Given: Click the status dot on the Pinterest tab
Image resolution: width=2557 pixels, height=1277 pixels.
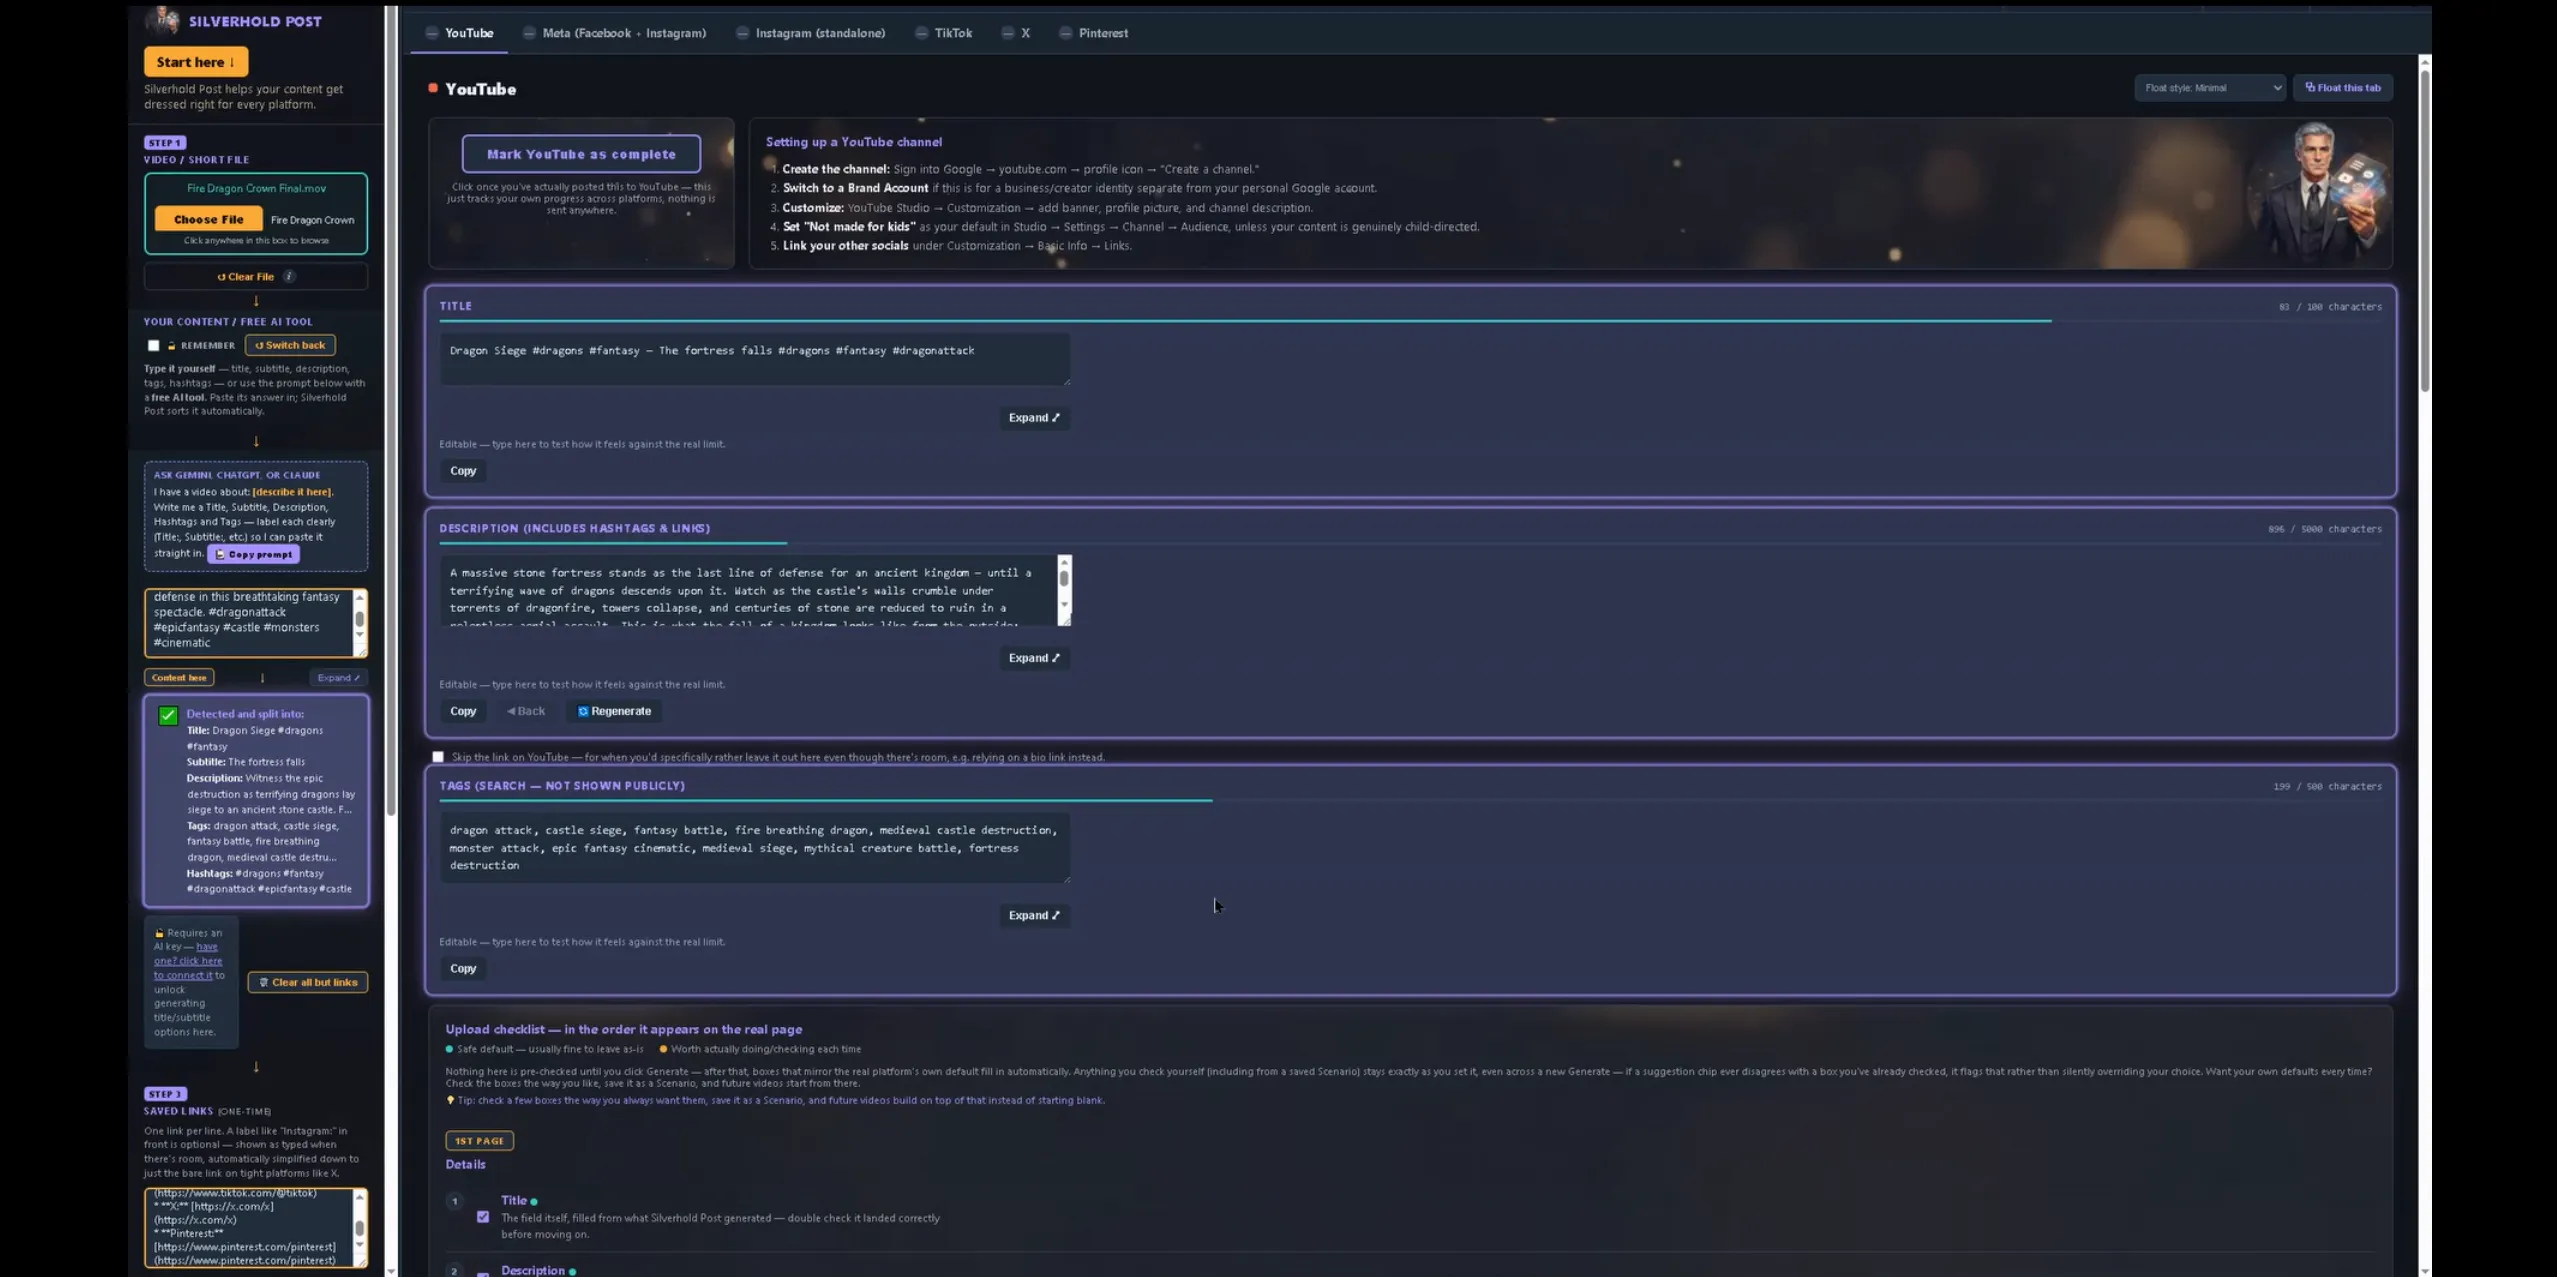Looking at the screenshot, I should [x=1066, y=33].
